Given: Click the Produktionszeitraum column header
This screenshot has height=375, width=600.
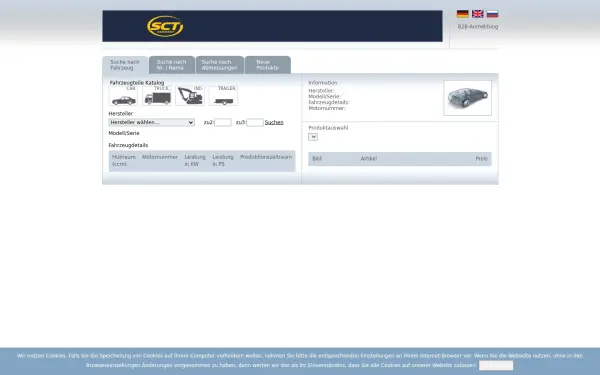Looking at the screenshot, I should 266,157.
